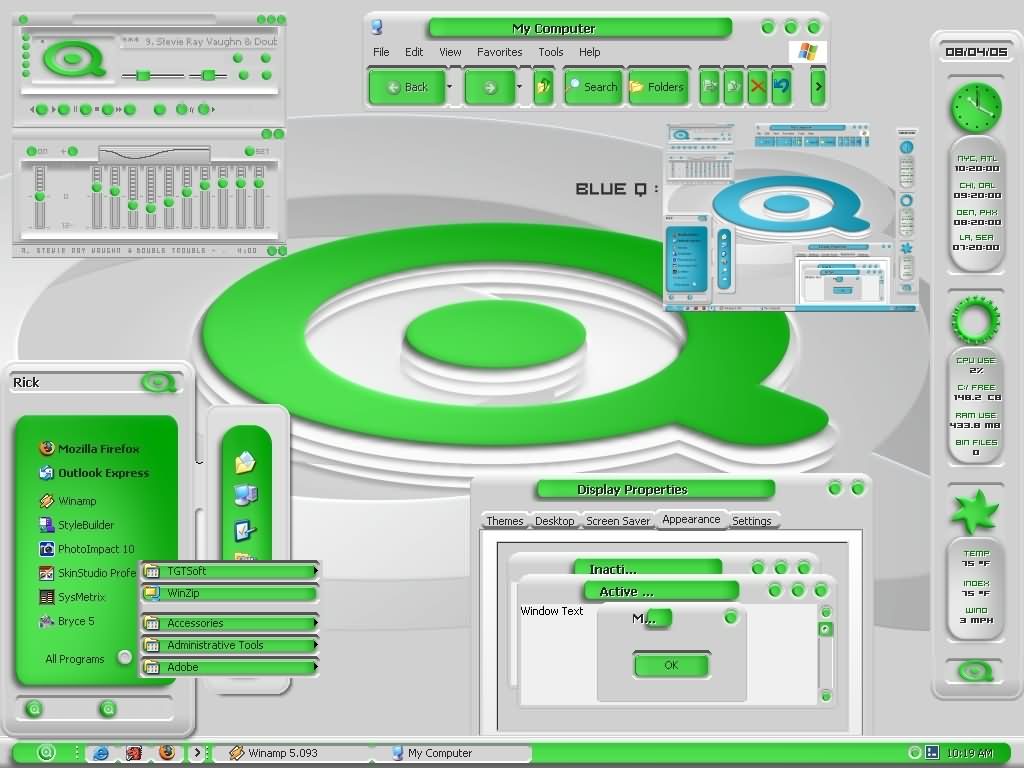Open the Back button history dropdown arrow

pos(449,87)
